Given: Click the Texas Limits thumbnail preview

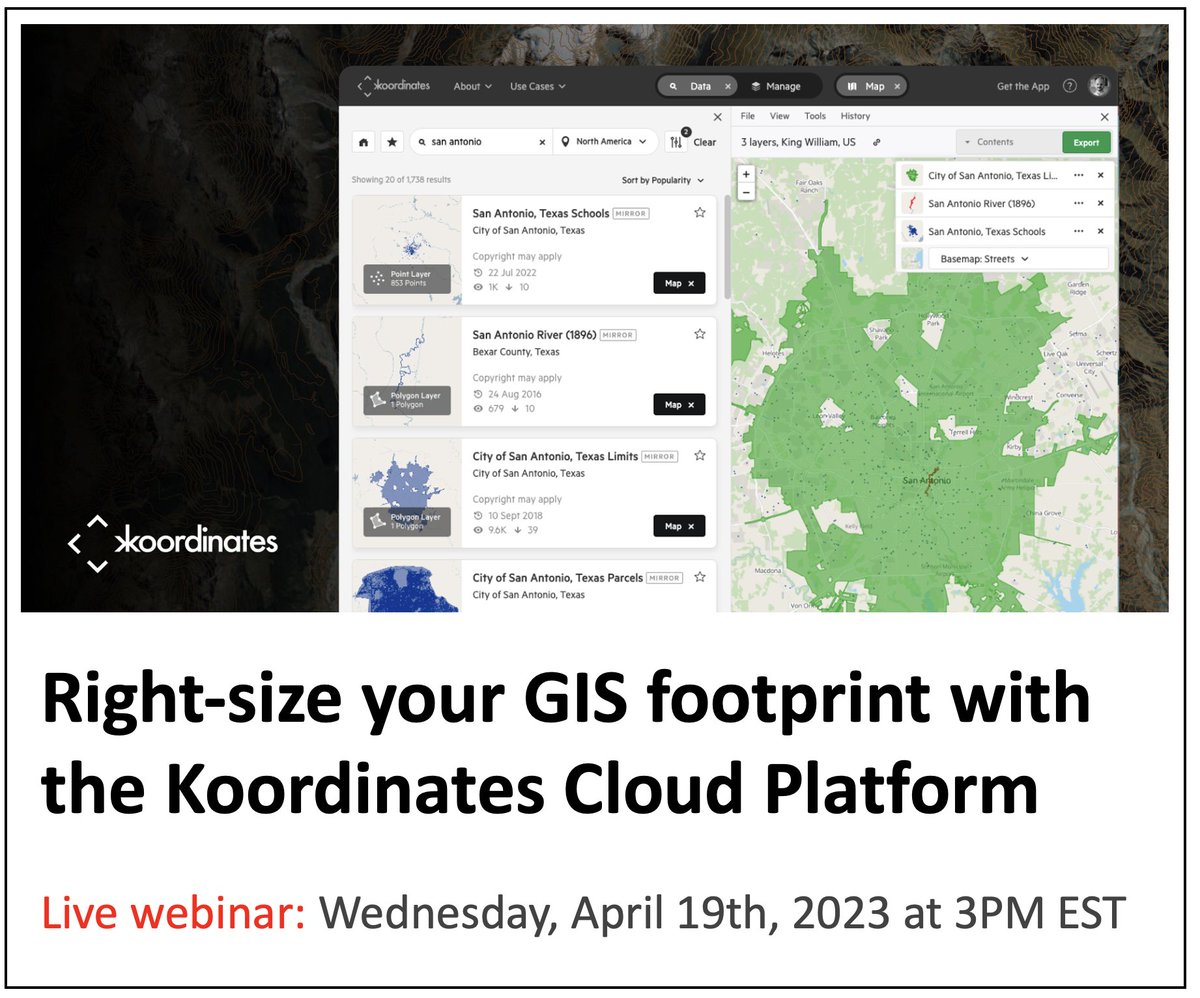Looking at the screenshot, I should (407, 492).
